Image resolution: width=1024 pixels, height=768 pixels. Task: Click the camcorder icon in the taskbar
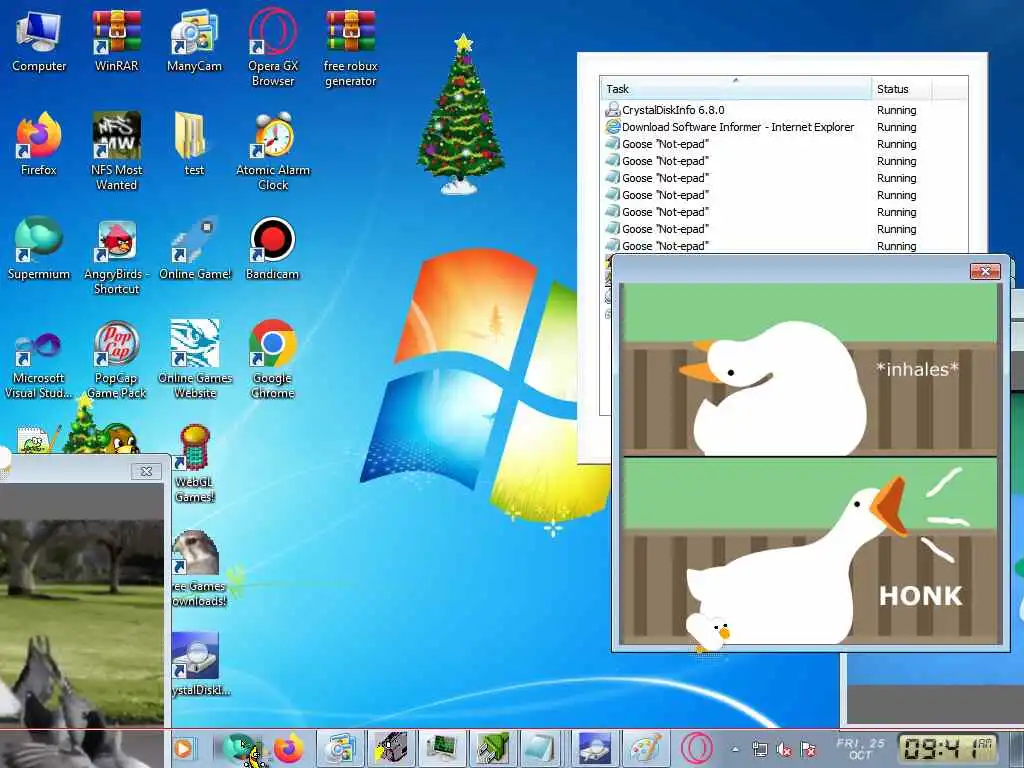391,748
